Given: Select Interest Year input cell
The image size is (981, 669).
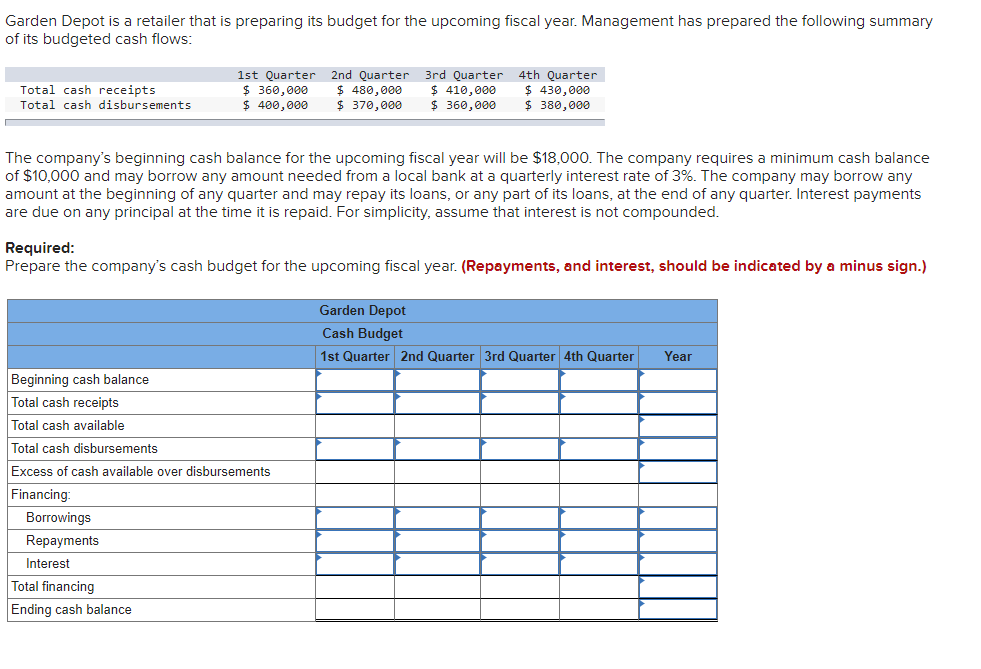Looking at the screenshot, I should 678,564.
